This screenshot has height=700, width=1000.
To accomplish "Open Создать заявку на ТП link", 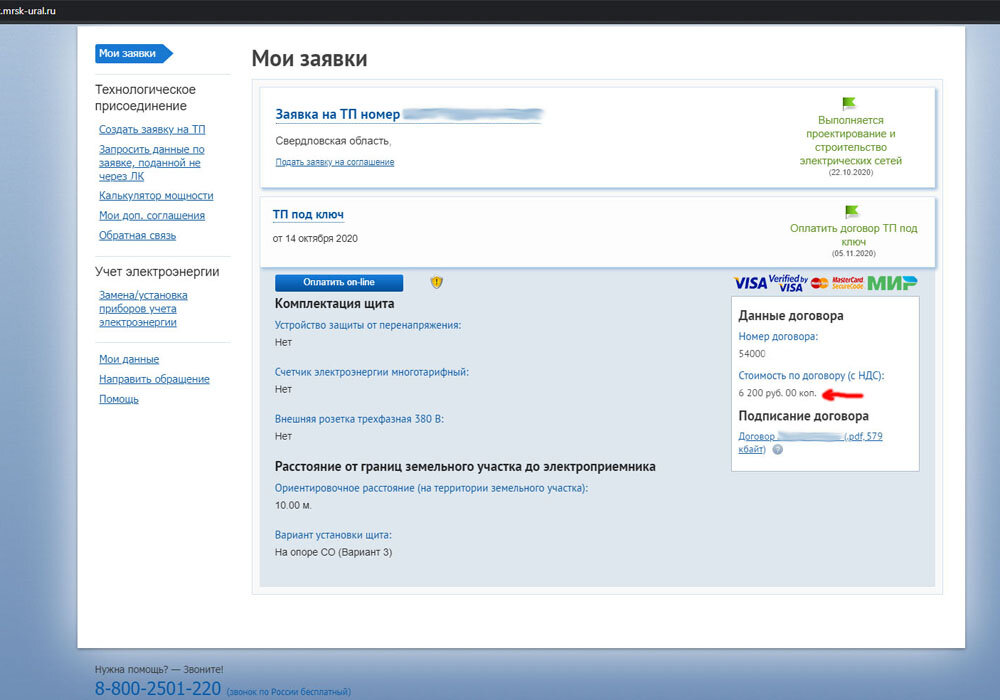I will pyautogui.click(x=152, y=129).
